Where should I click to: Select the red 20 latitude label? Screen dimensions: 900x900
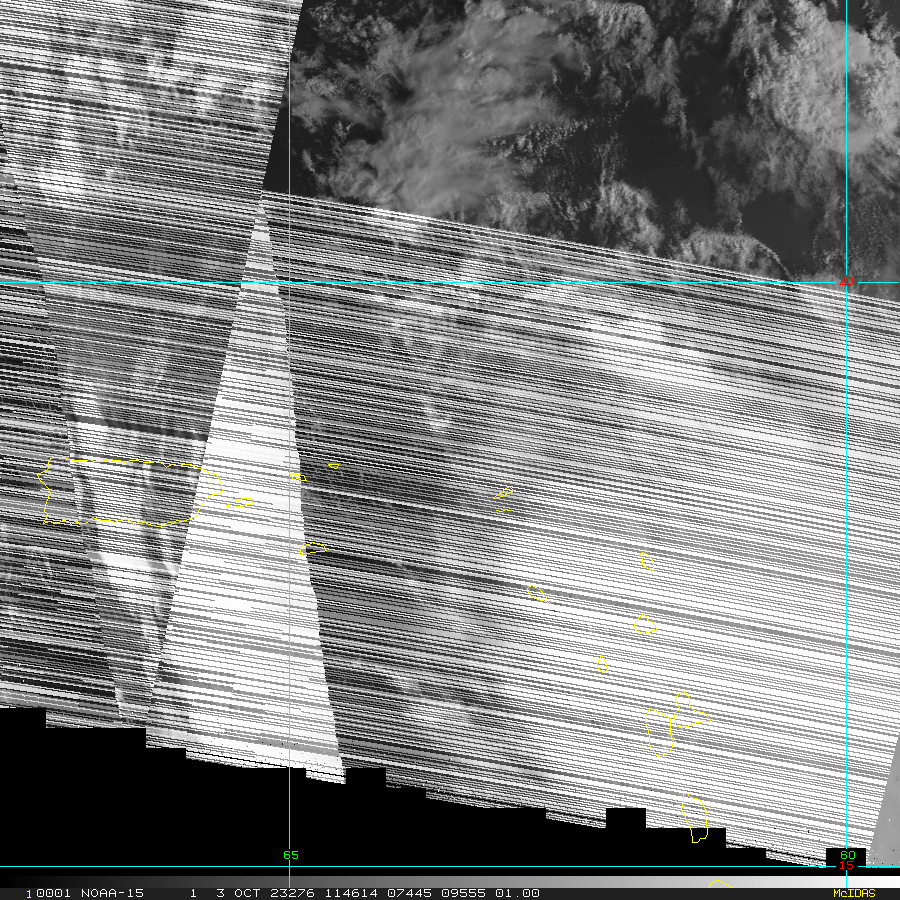[847, 282]
